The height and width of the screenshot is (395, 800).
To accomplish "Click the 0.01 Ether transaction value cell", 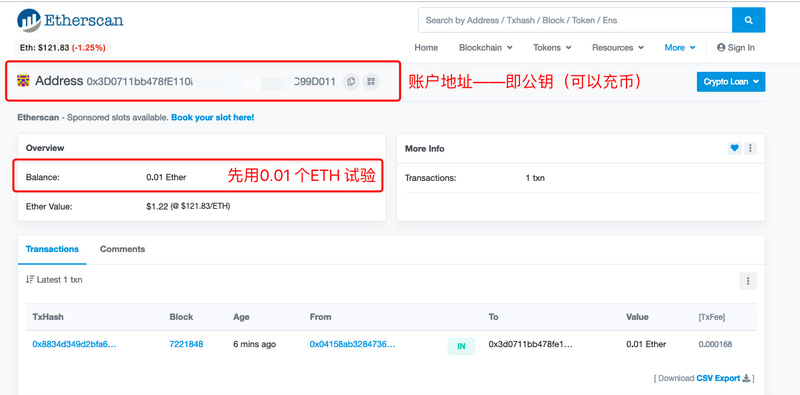I will coord(646,344).
